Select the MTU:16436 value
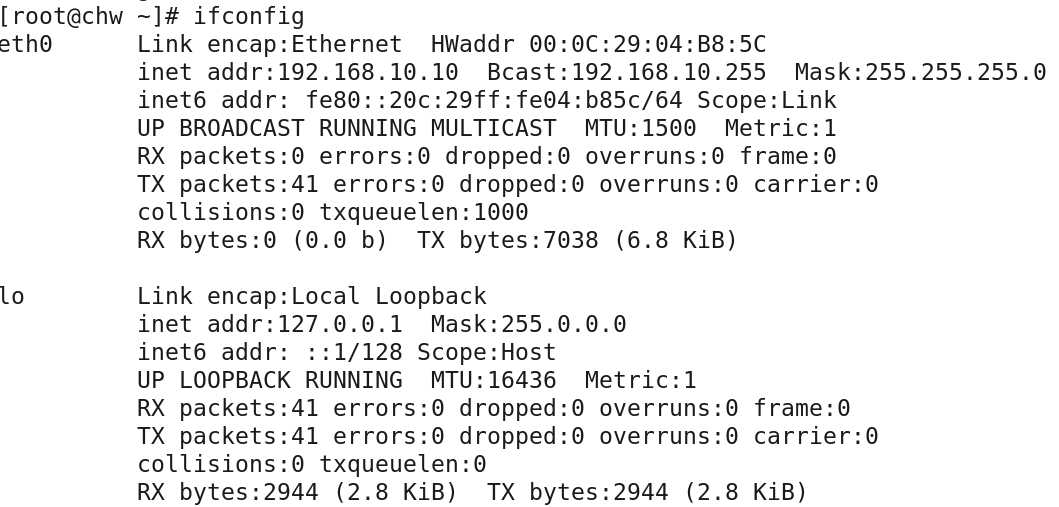The height and width of the screenshot is (507, 1059). pos(494,380)
